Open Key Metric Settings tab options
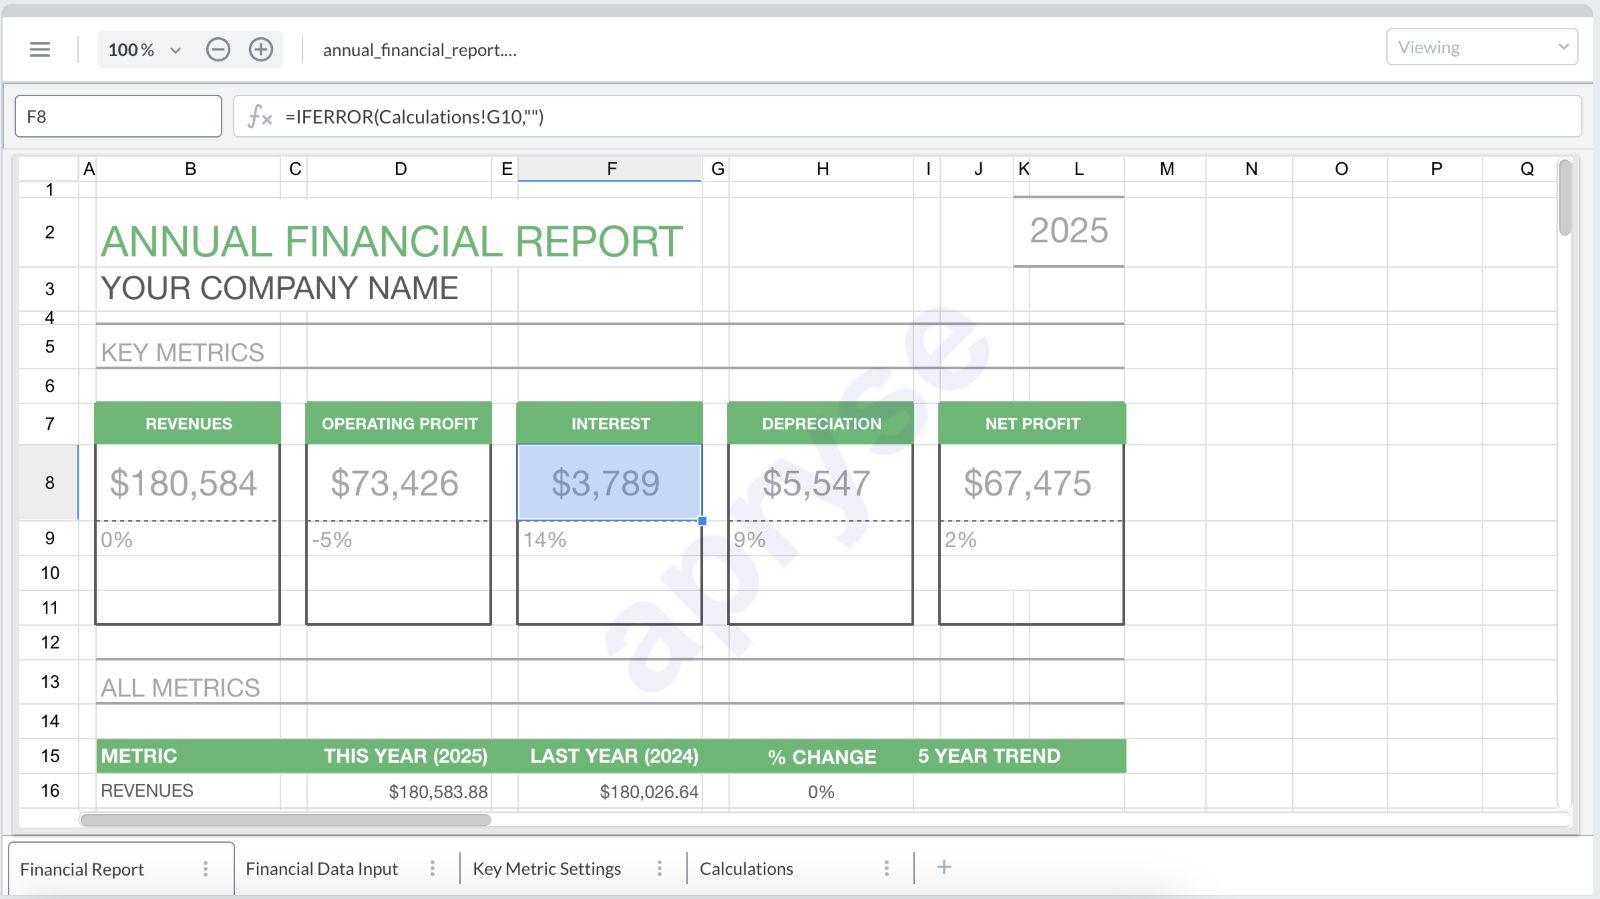 (660, 869)
